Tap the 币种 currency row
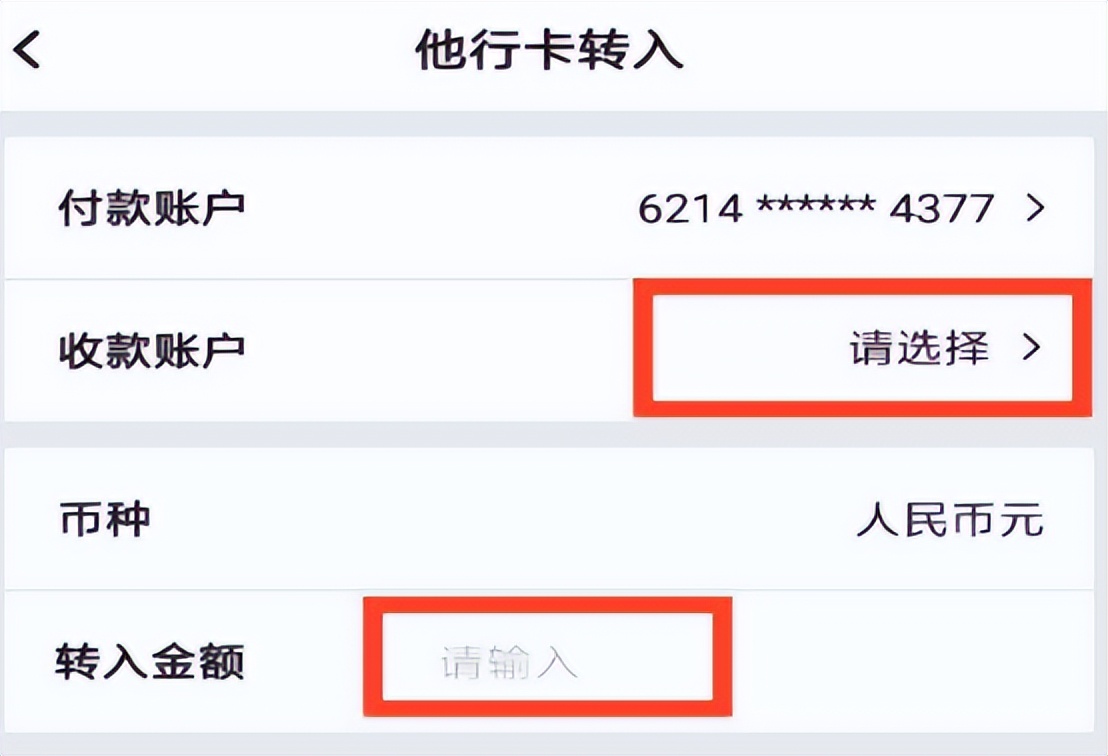This screenshot has height=756, width=1108. [103, 519]
